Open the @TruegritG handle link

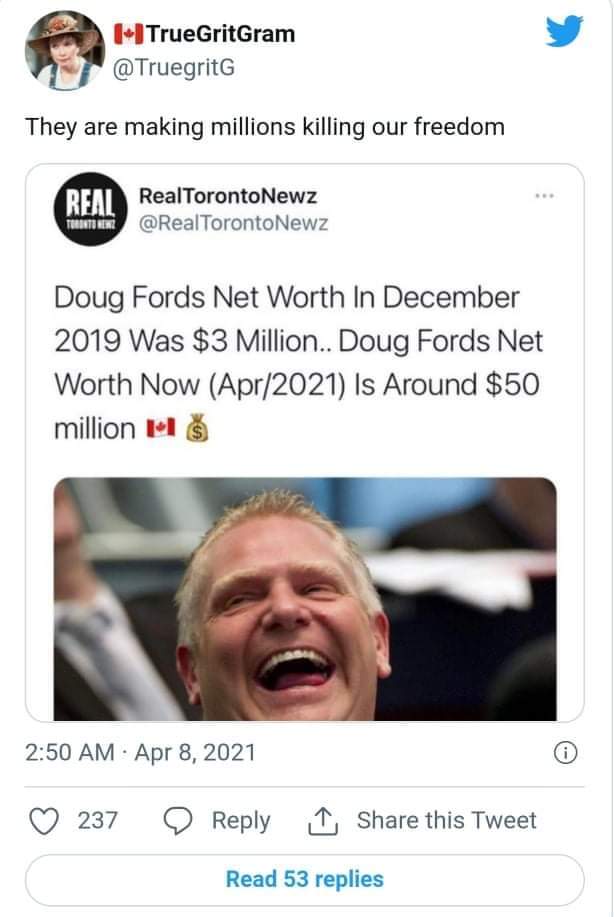[x=173, y=68]
